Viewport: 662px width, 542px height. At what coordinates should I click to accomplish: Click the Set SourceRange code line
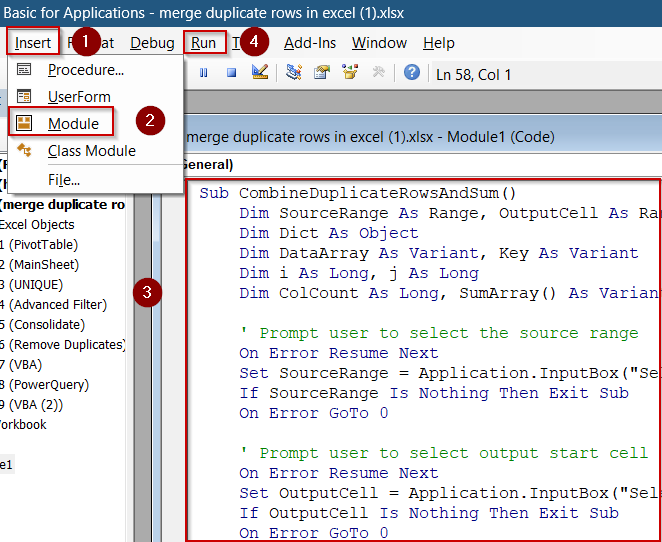click(x=449, y=373)
